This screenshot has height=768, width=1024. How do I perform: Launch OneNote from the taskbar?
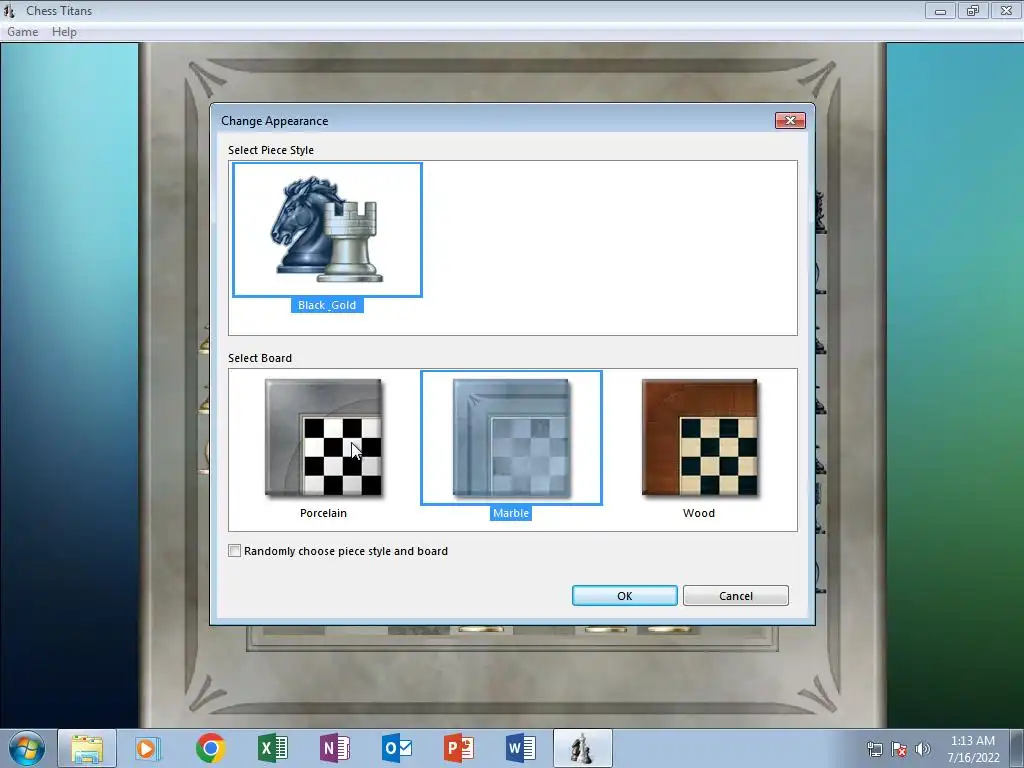[x=334, y=748]
